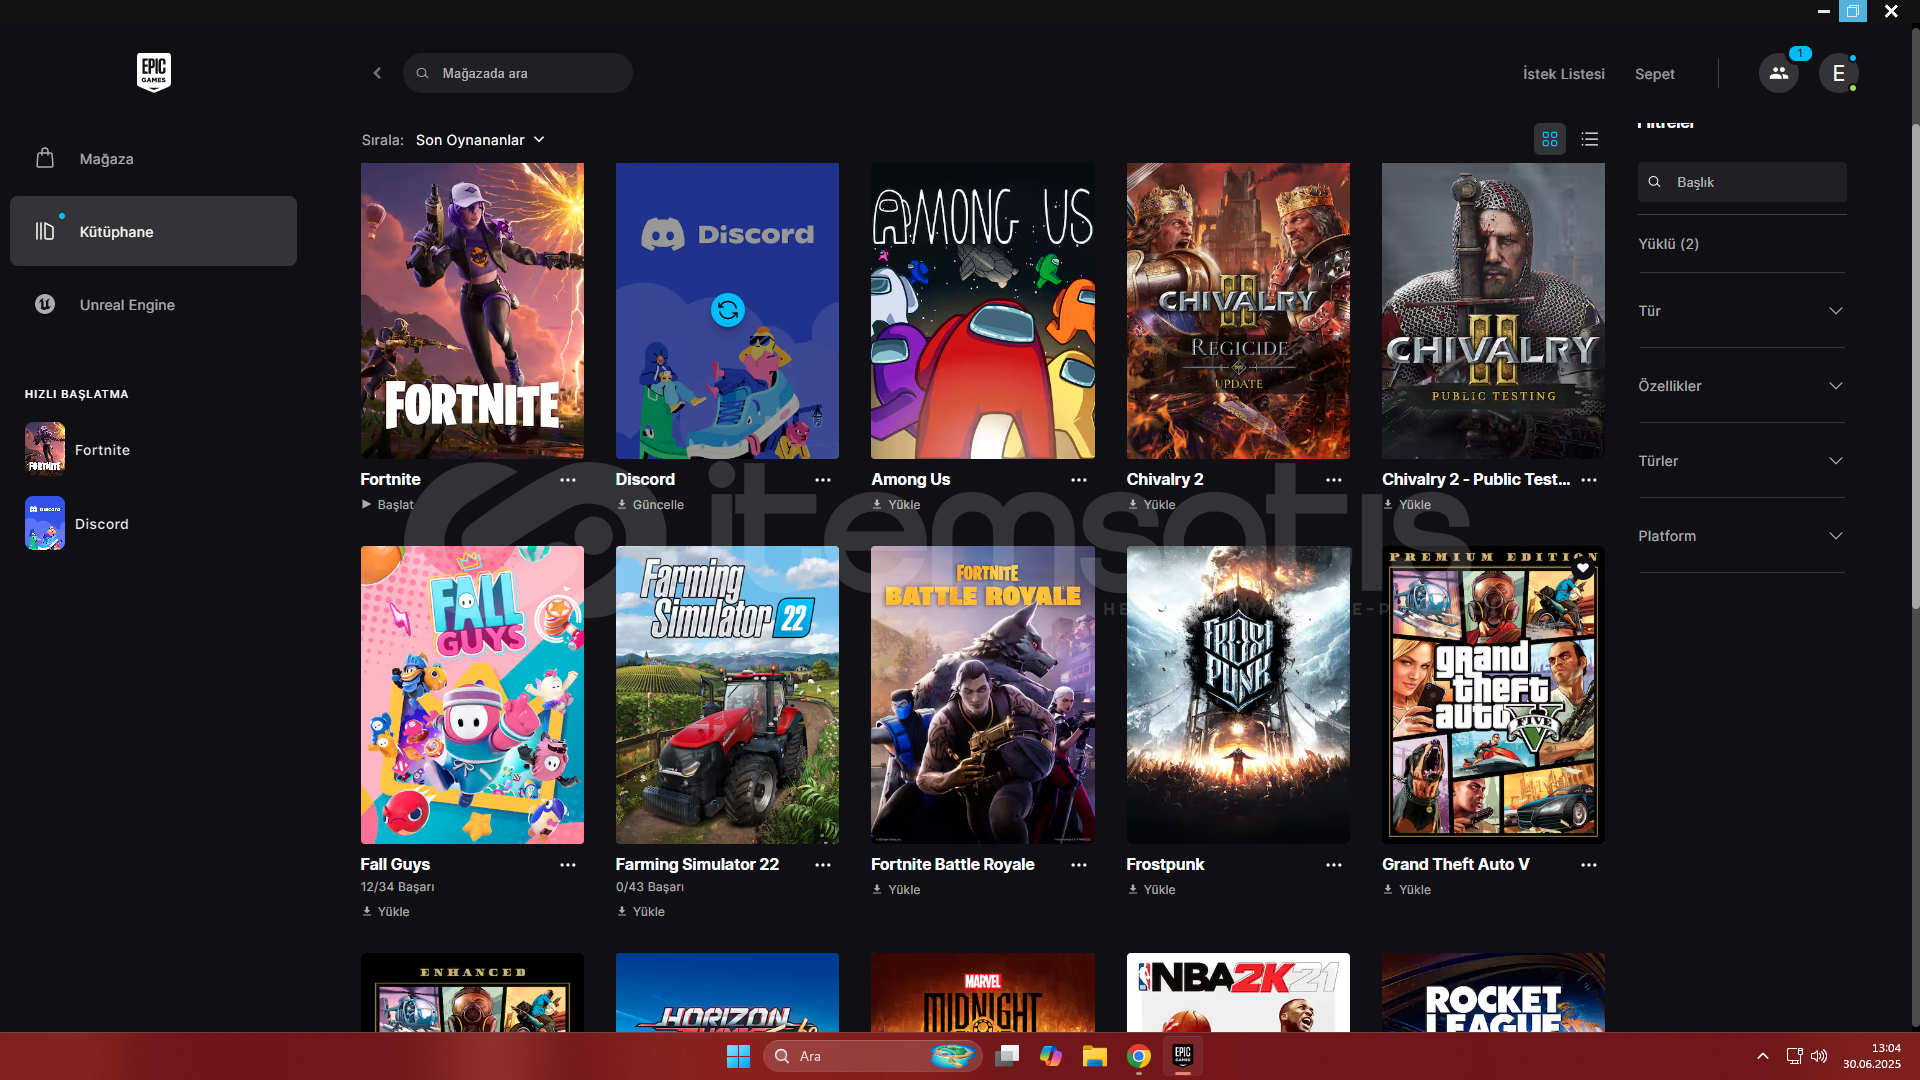
Task: Switch to list view layout
Action: [1590, 139]
